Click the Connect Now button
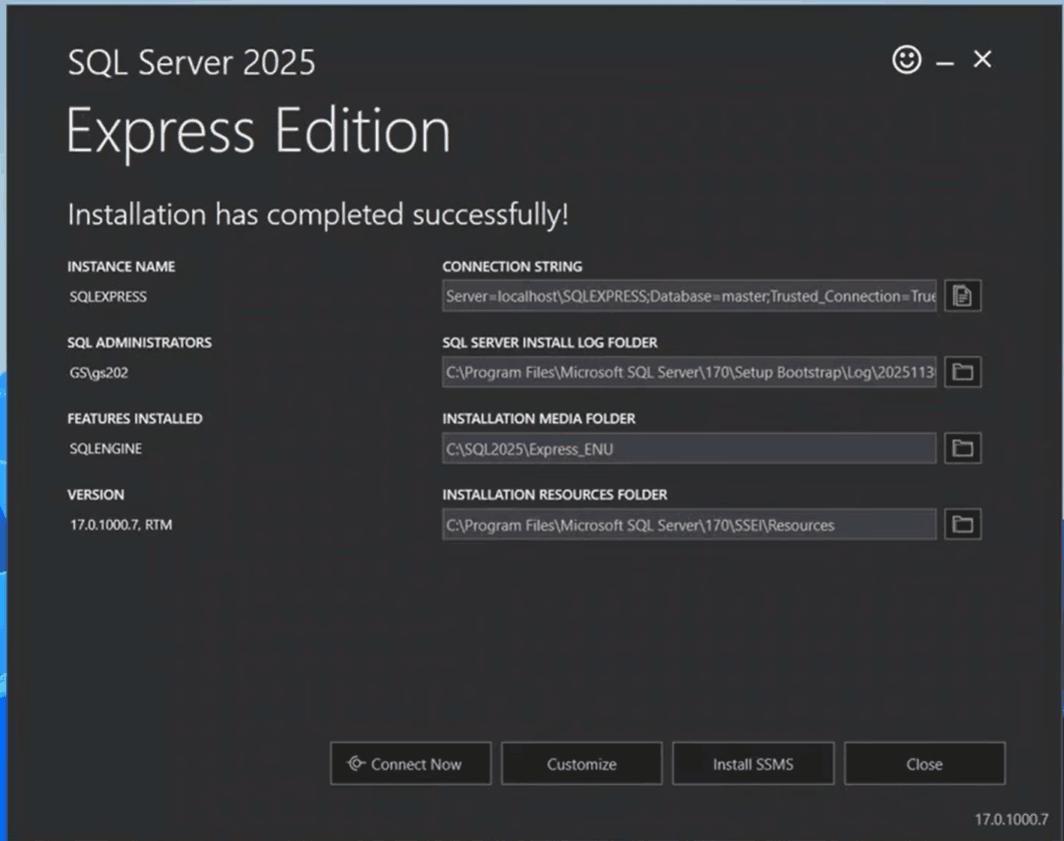This screenshot has height=841, width=1064. 411,764
